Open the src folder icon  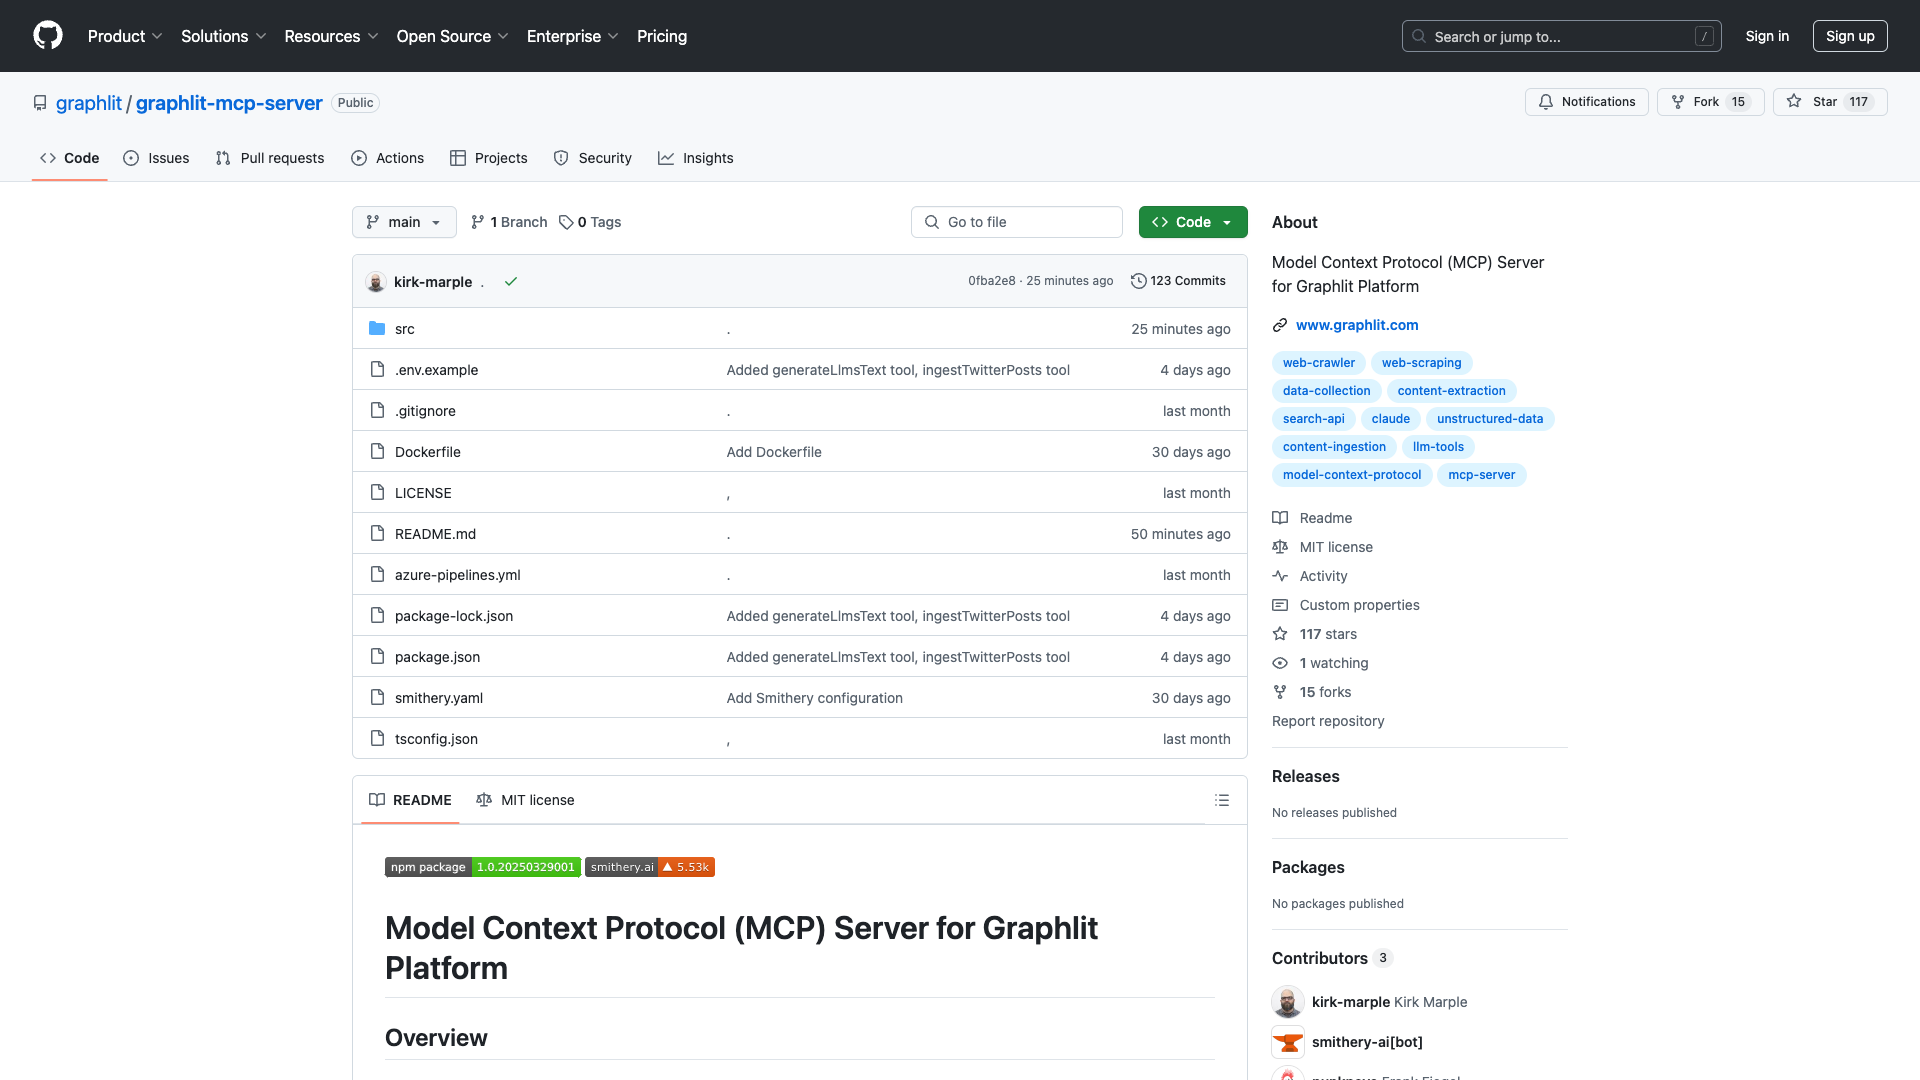[x=377, y=328]
